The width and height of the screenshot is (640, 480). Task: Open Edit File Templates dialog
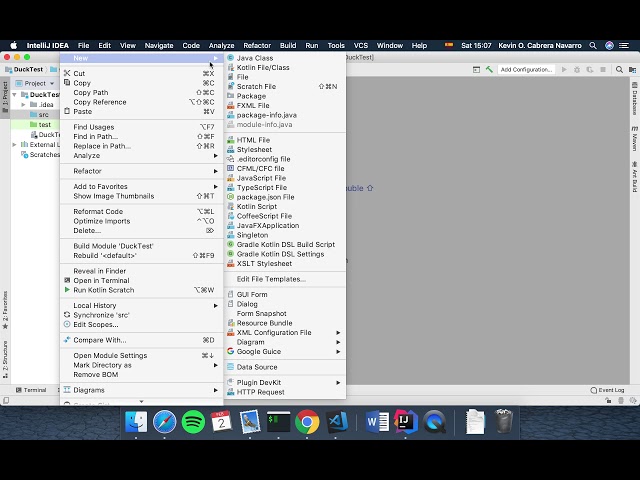tap(284, 279)
